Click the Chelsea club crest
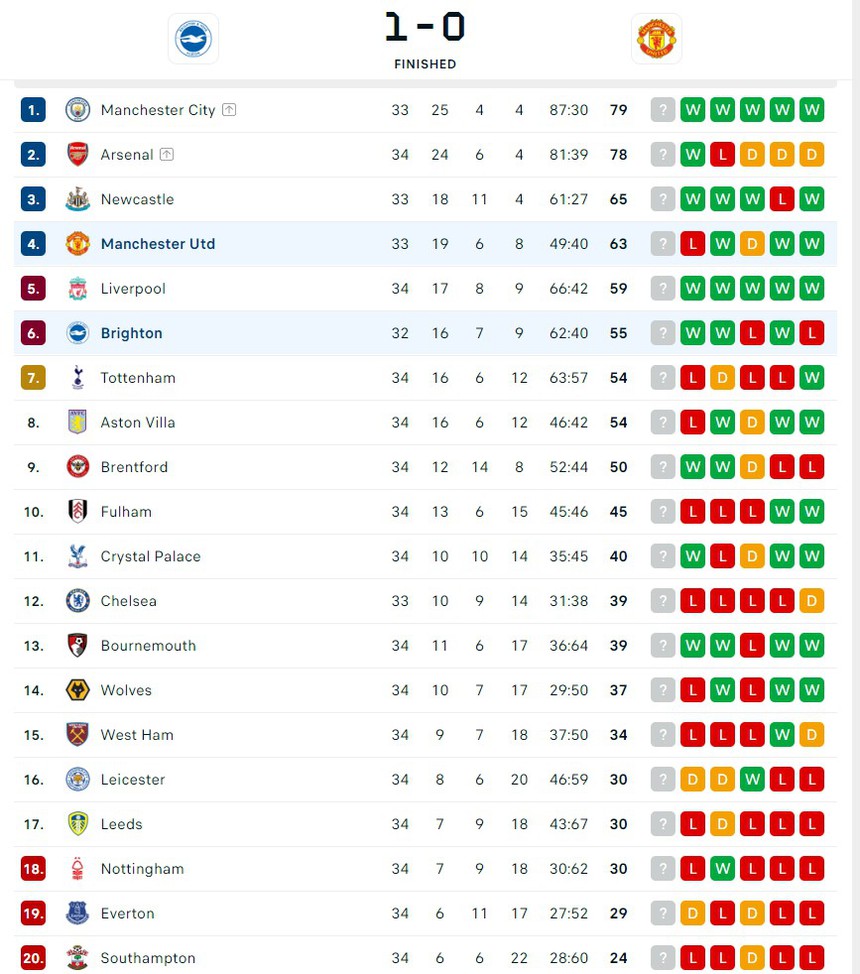This screenshot has height=974, width=860. point(77,600)
